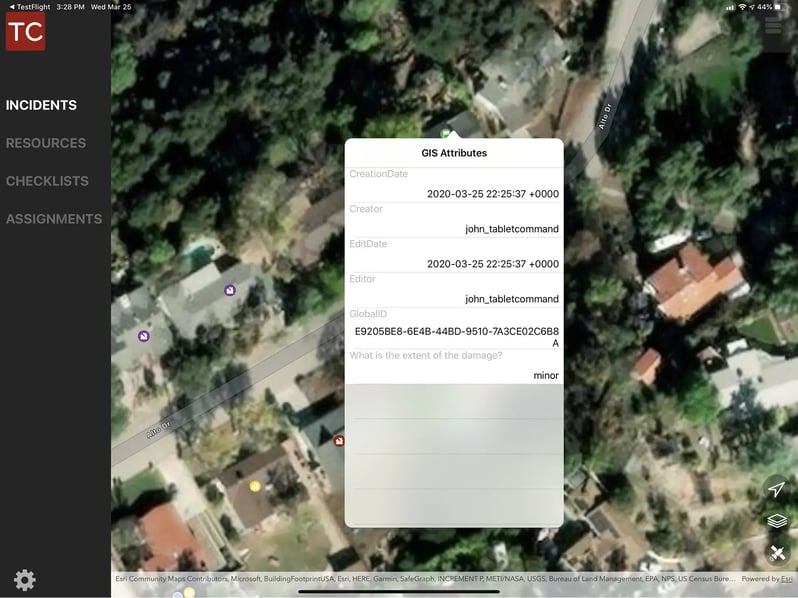Click the GIS Attributes popup title
798x598 pixels.
point(454,153)
